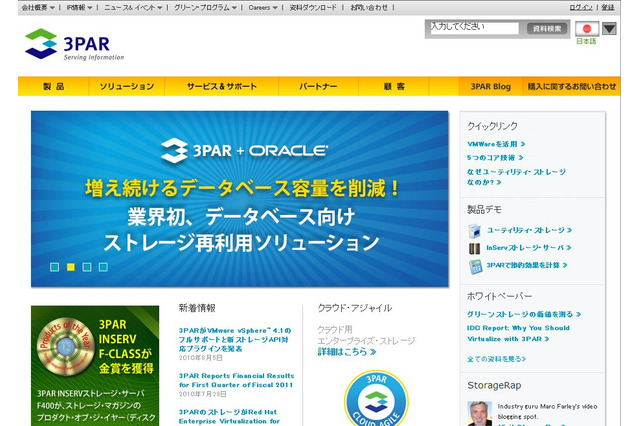Click the 3PAR + ORACLE banner image
Viewport: 640px width, 426px height.
click(x=240, y=199)
